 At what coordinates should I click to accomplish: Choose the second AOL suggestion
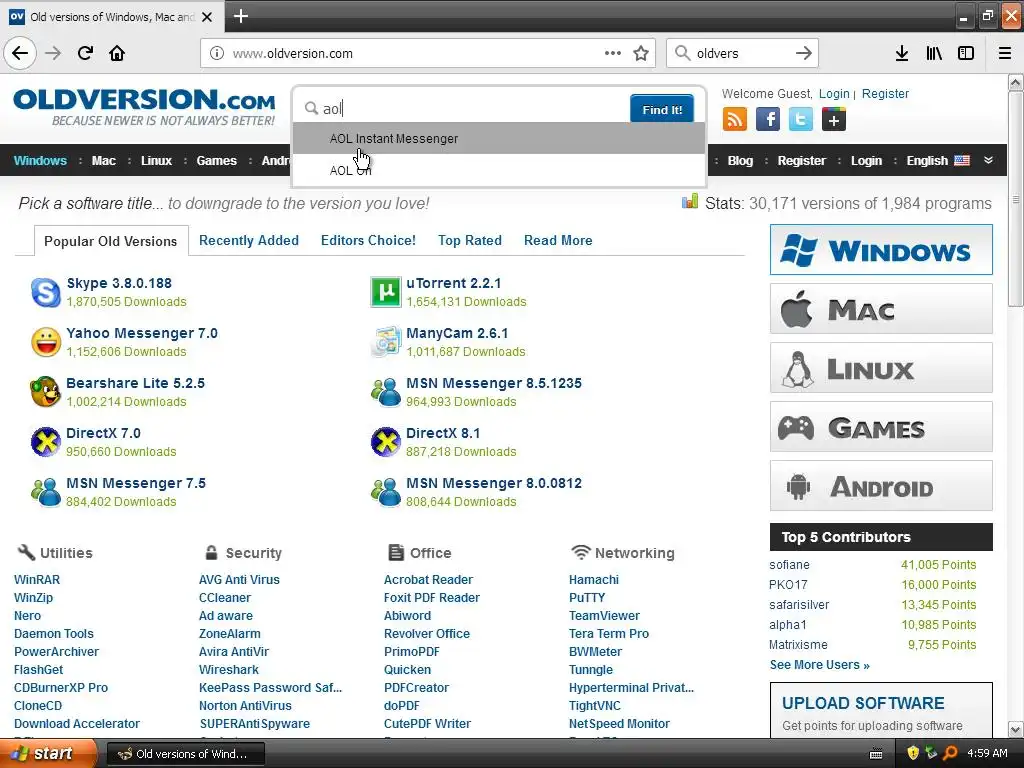[499, 170]
